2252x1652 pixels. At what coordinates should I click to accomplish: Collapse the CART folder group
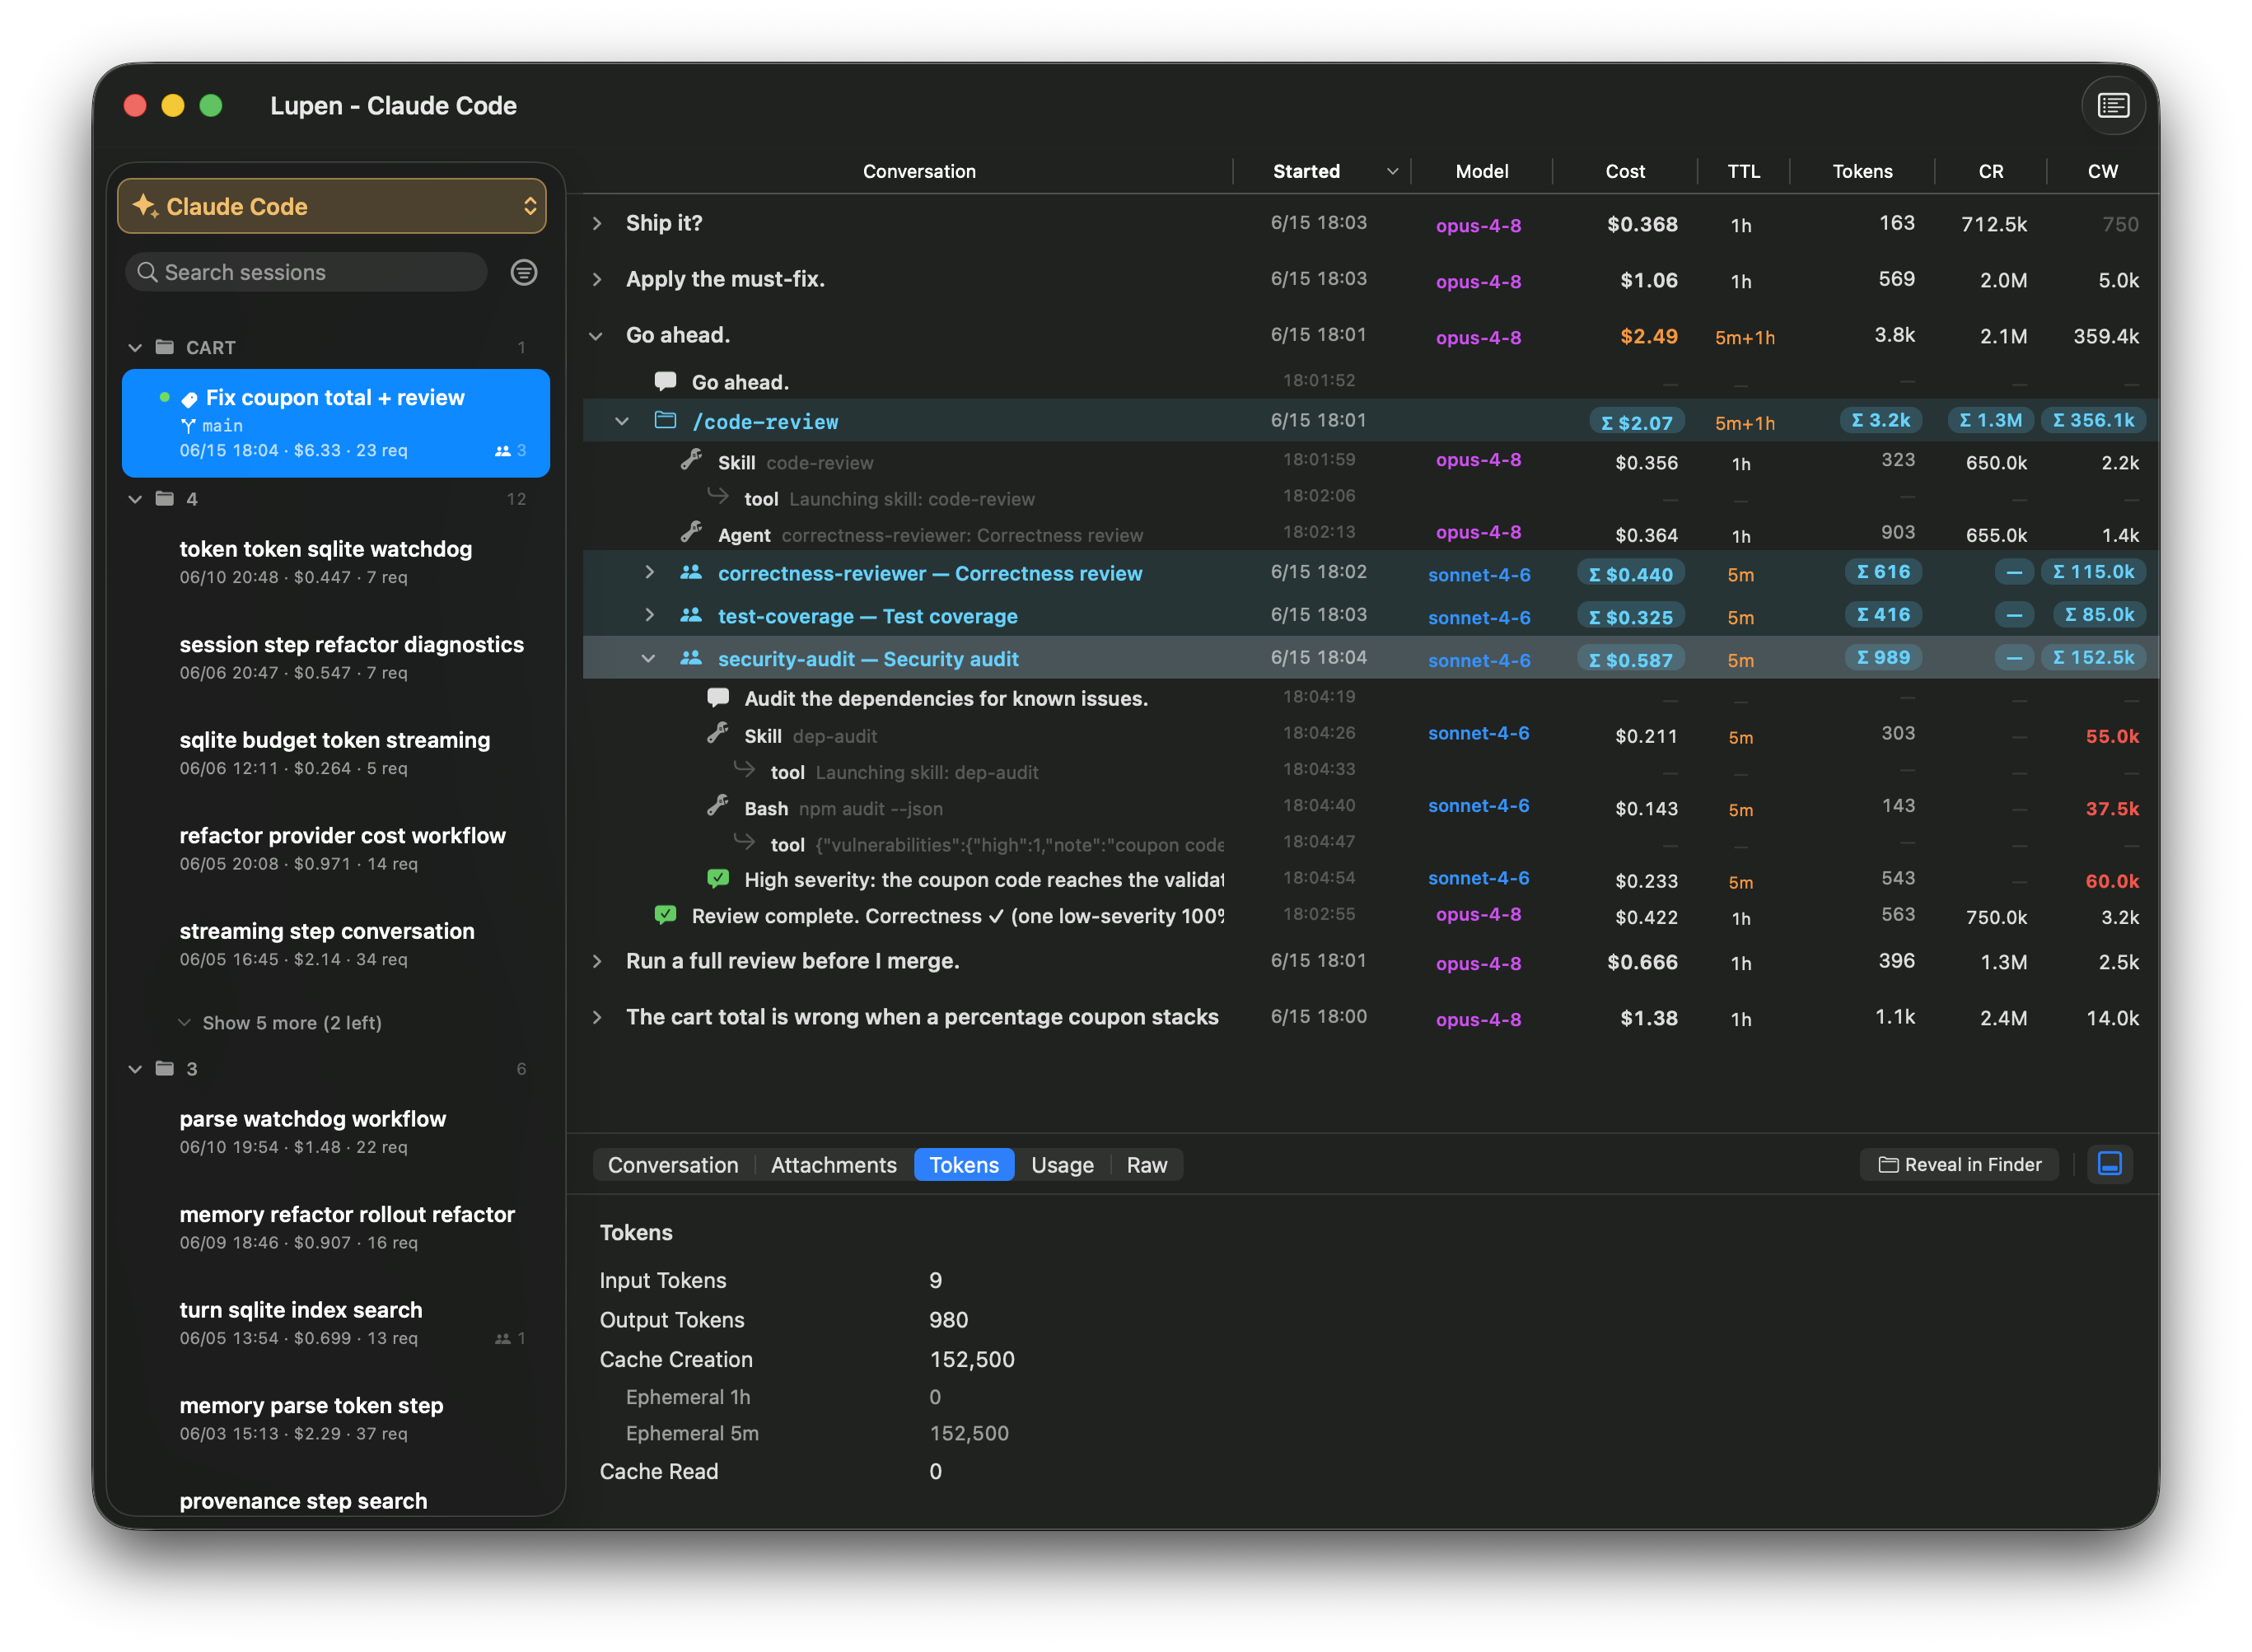135,348
